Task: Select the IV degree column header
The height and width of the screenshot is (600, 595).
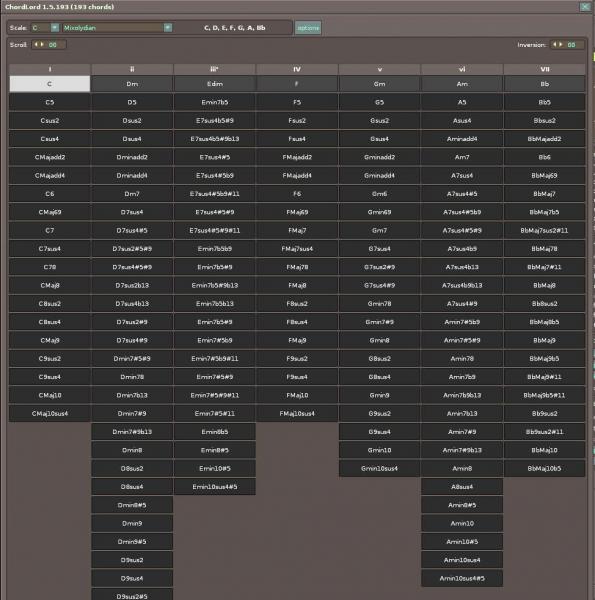Action: point(297,69)
